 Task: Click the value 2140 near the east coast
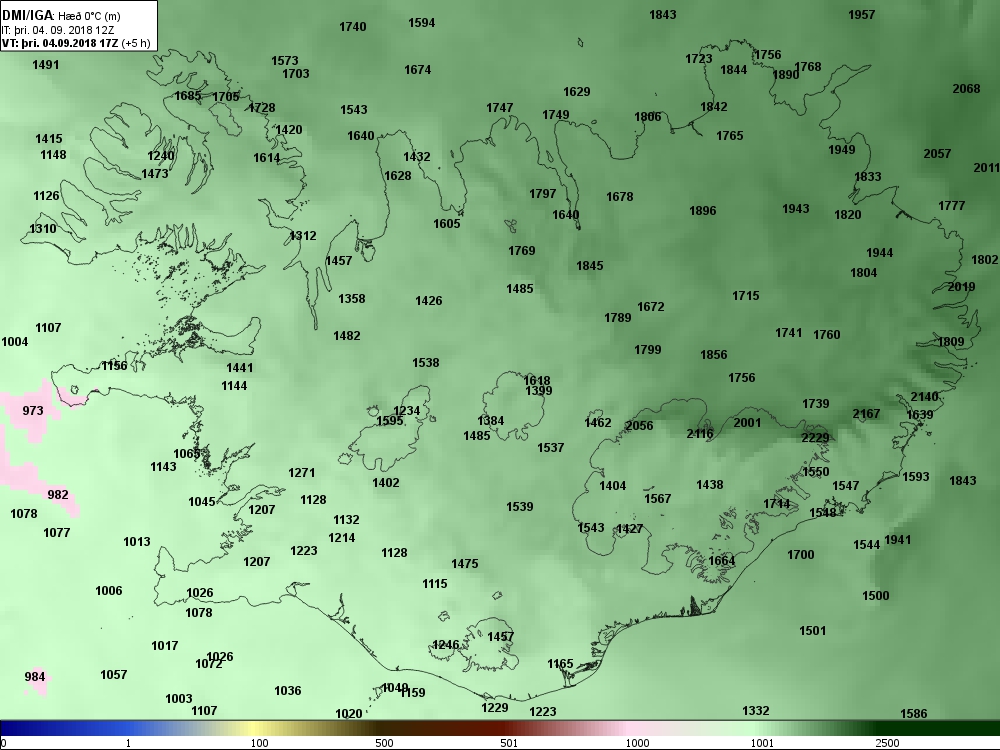tap(924, 397)
